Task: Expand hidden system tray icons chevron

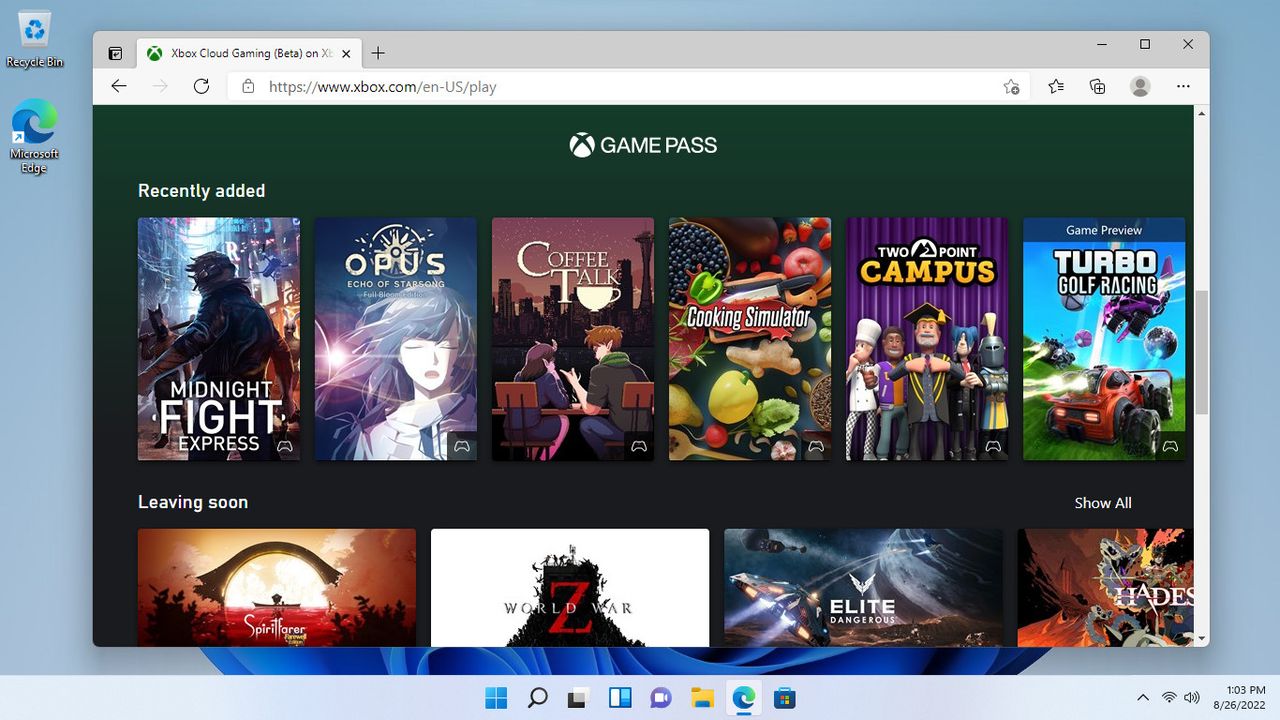Action: point(1143,697)
